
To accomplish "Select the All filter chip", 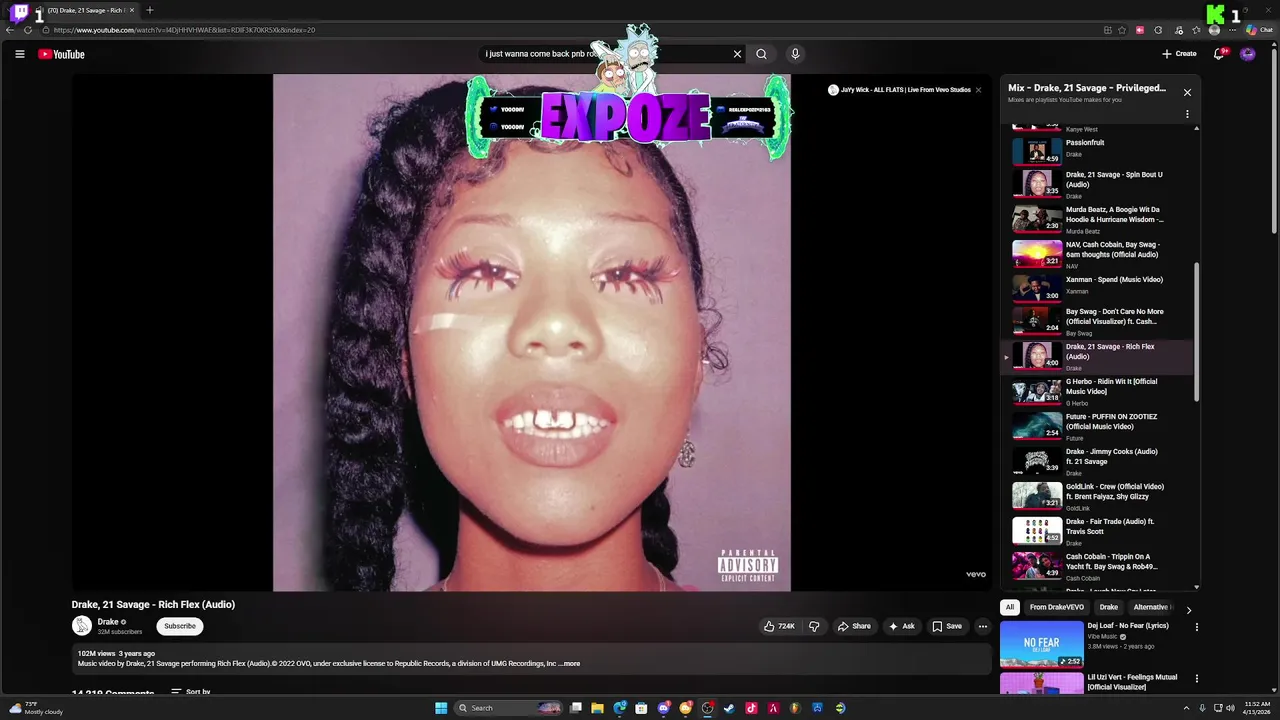I will point(1010,607).
